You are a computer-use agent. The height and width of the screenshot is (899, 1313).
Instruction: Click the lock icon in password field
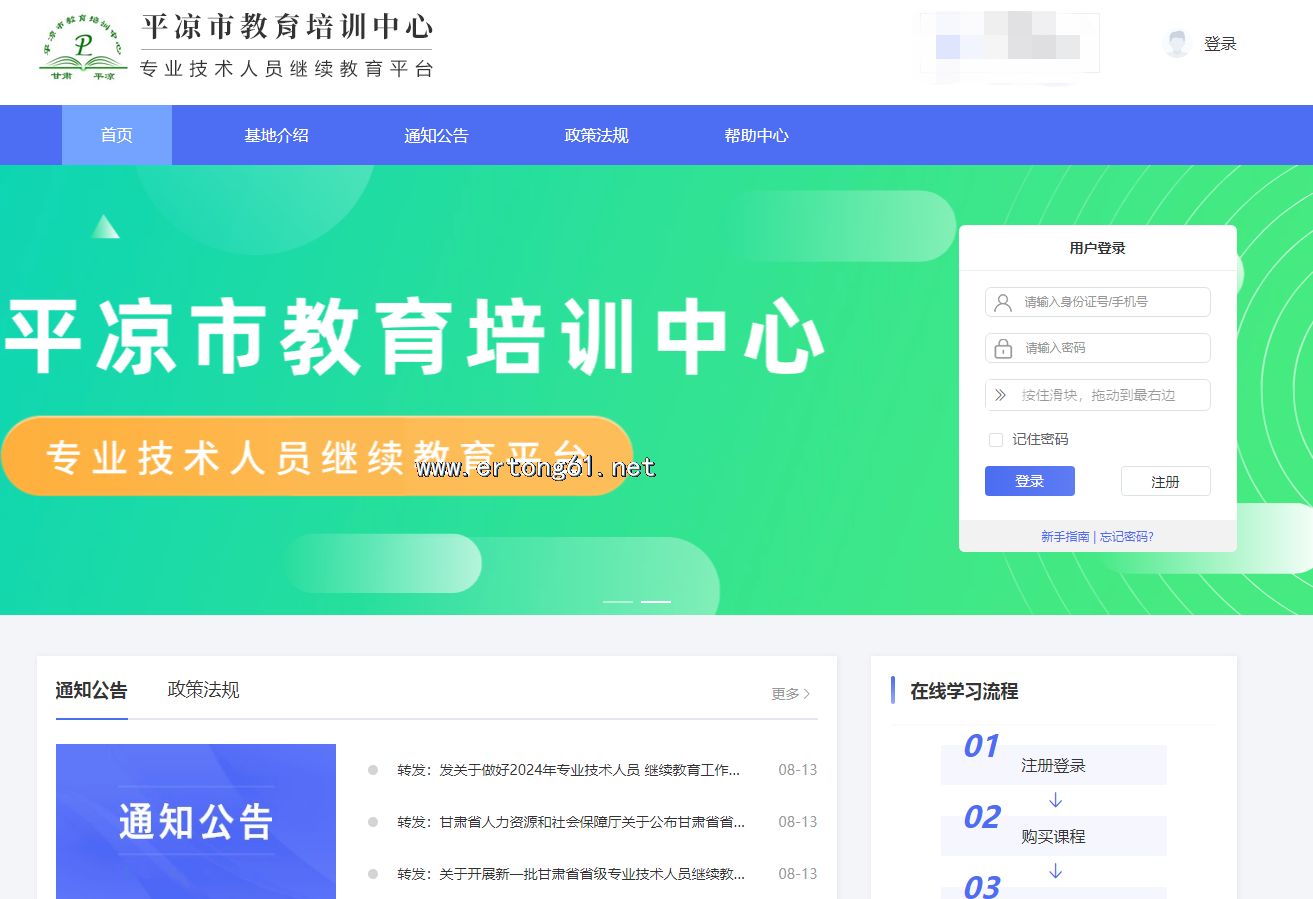click(1002, 348)
